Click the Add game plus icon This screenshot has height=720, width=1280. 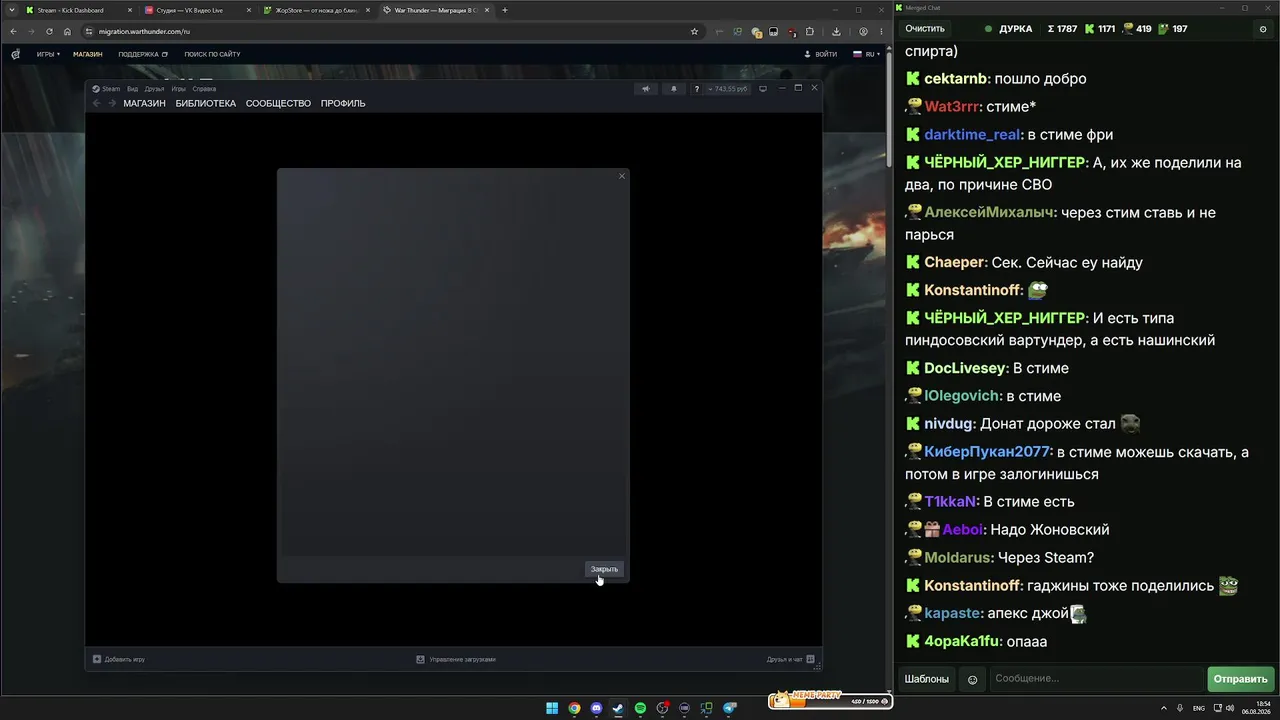coord(97,659)
